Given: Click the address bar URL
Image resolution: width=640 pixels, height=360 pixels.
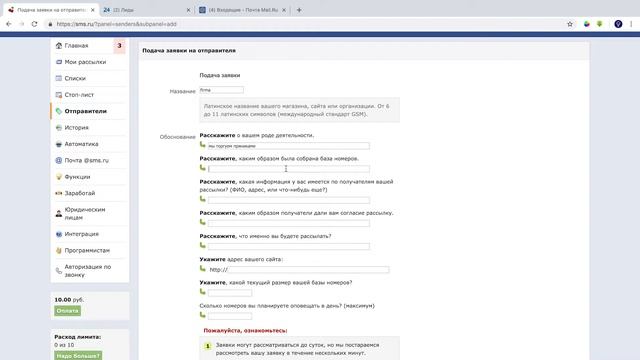Looking at the screenshot, I should (116, 24).
